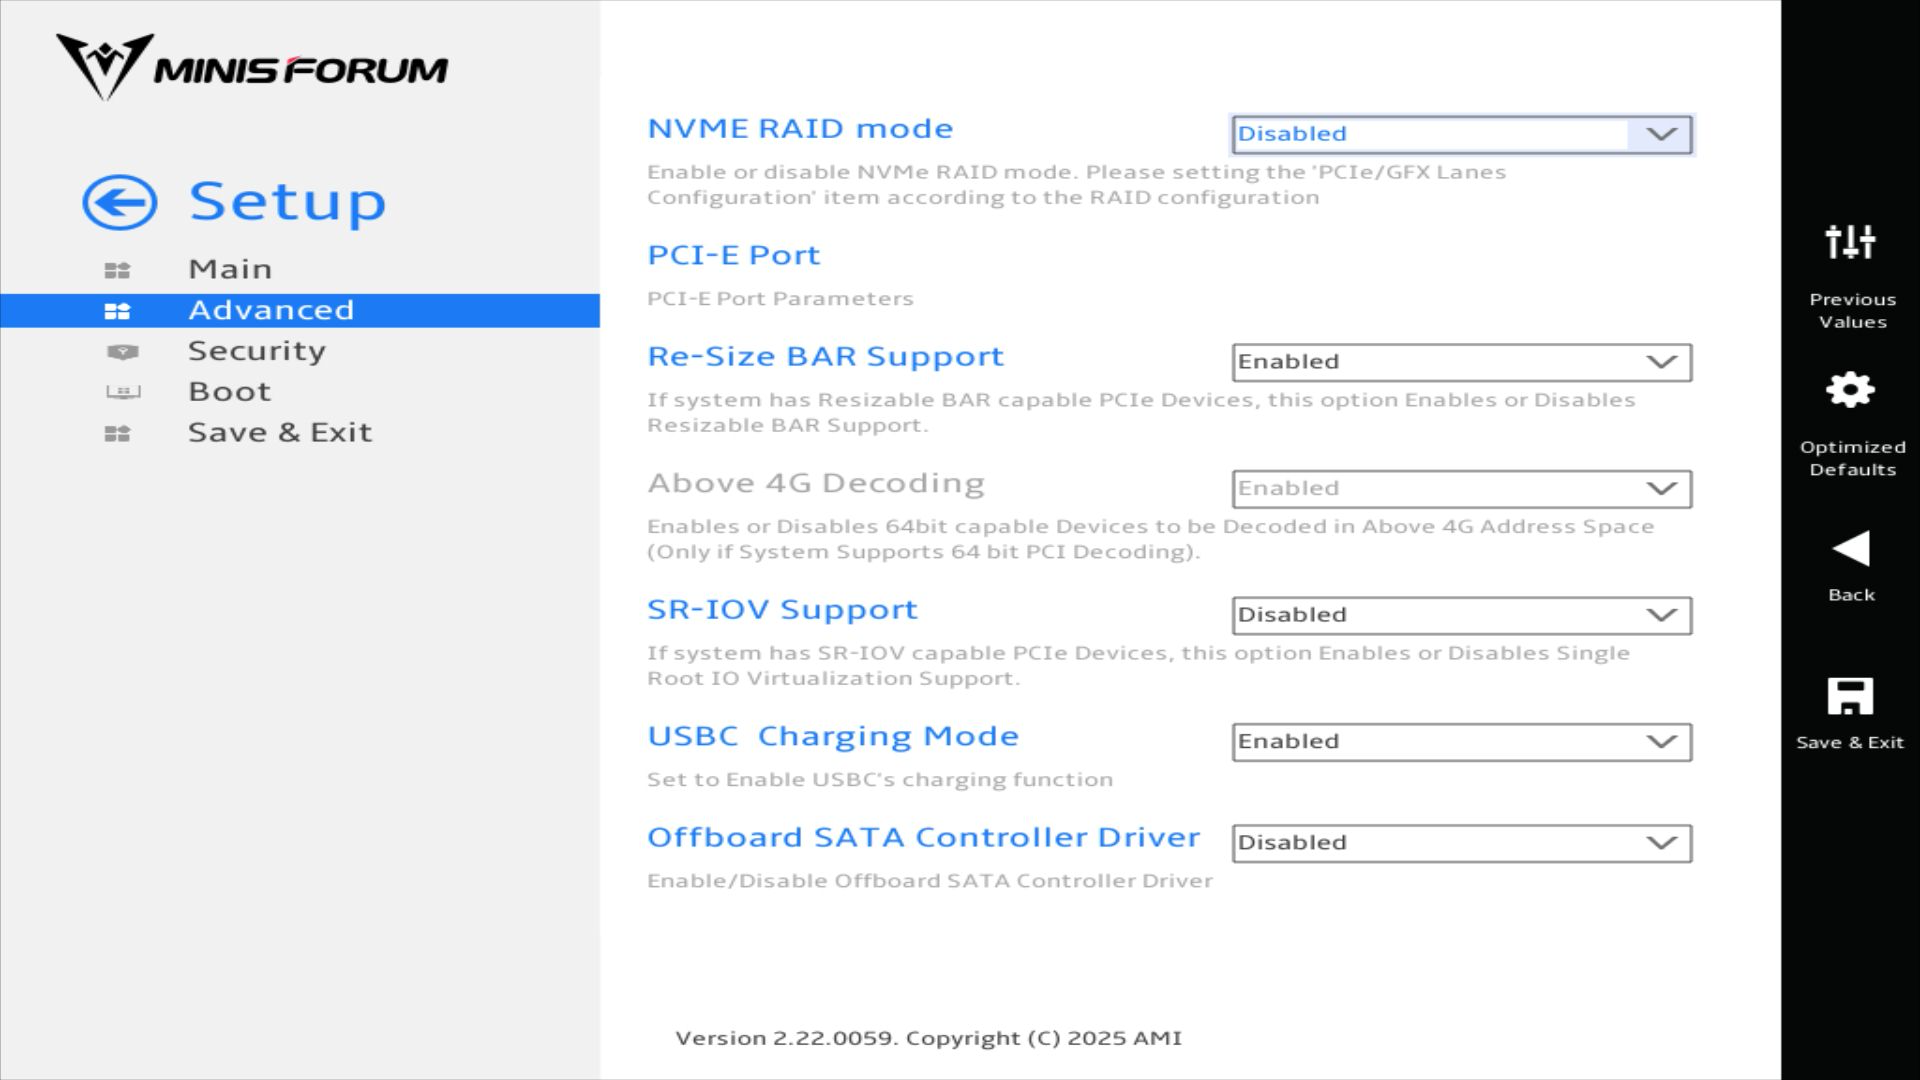This screenshot has width=1920, height=1080.
Task: Open the NVME RAID mode dropdown
Action: click(x=1461, y=134)
